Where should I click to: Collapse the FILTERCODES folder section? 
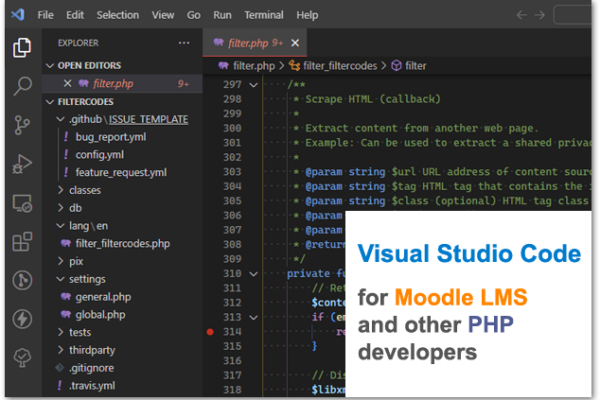tap(50, 102)
